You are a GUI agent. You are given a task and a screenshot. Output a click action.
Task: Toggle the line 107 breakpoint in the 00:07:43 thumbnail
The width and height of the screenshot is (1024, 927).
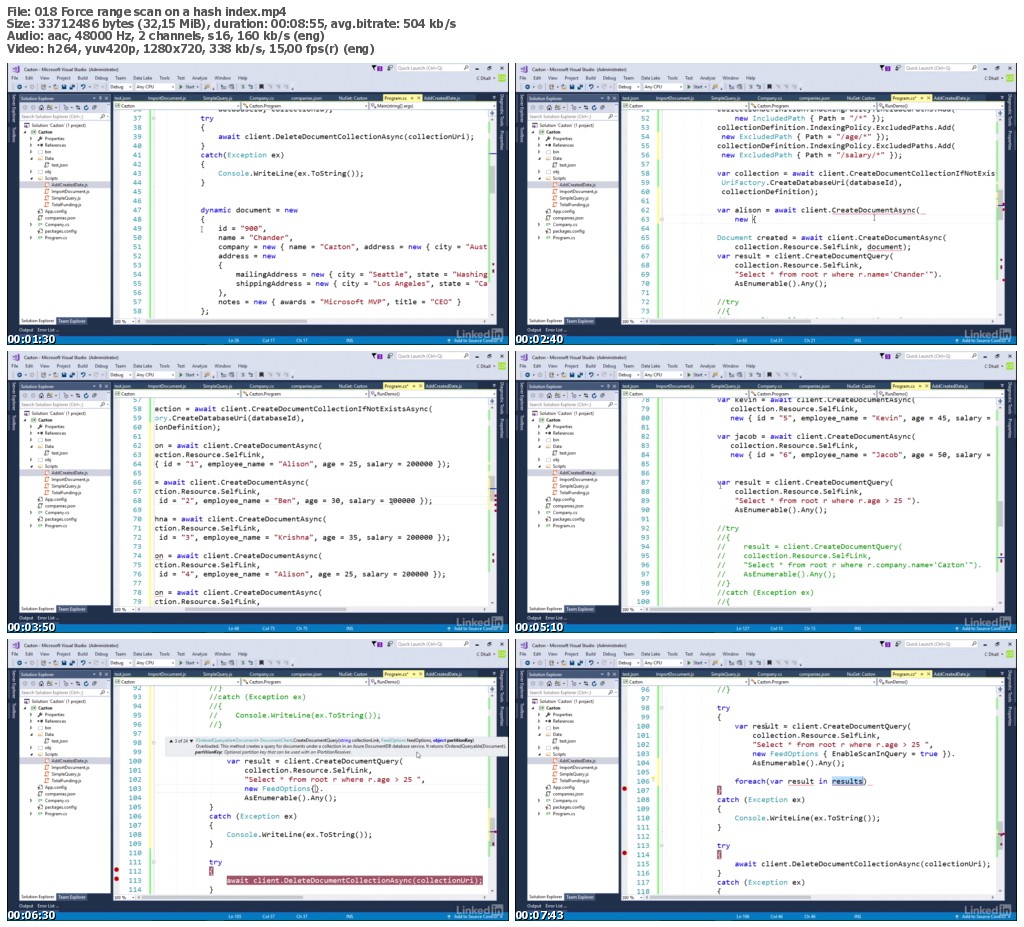coord(624,789)
